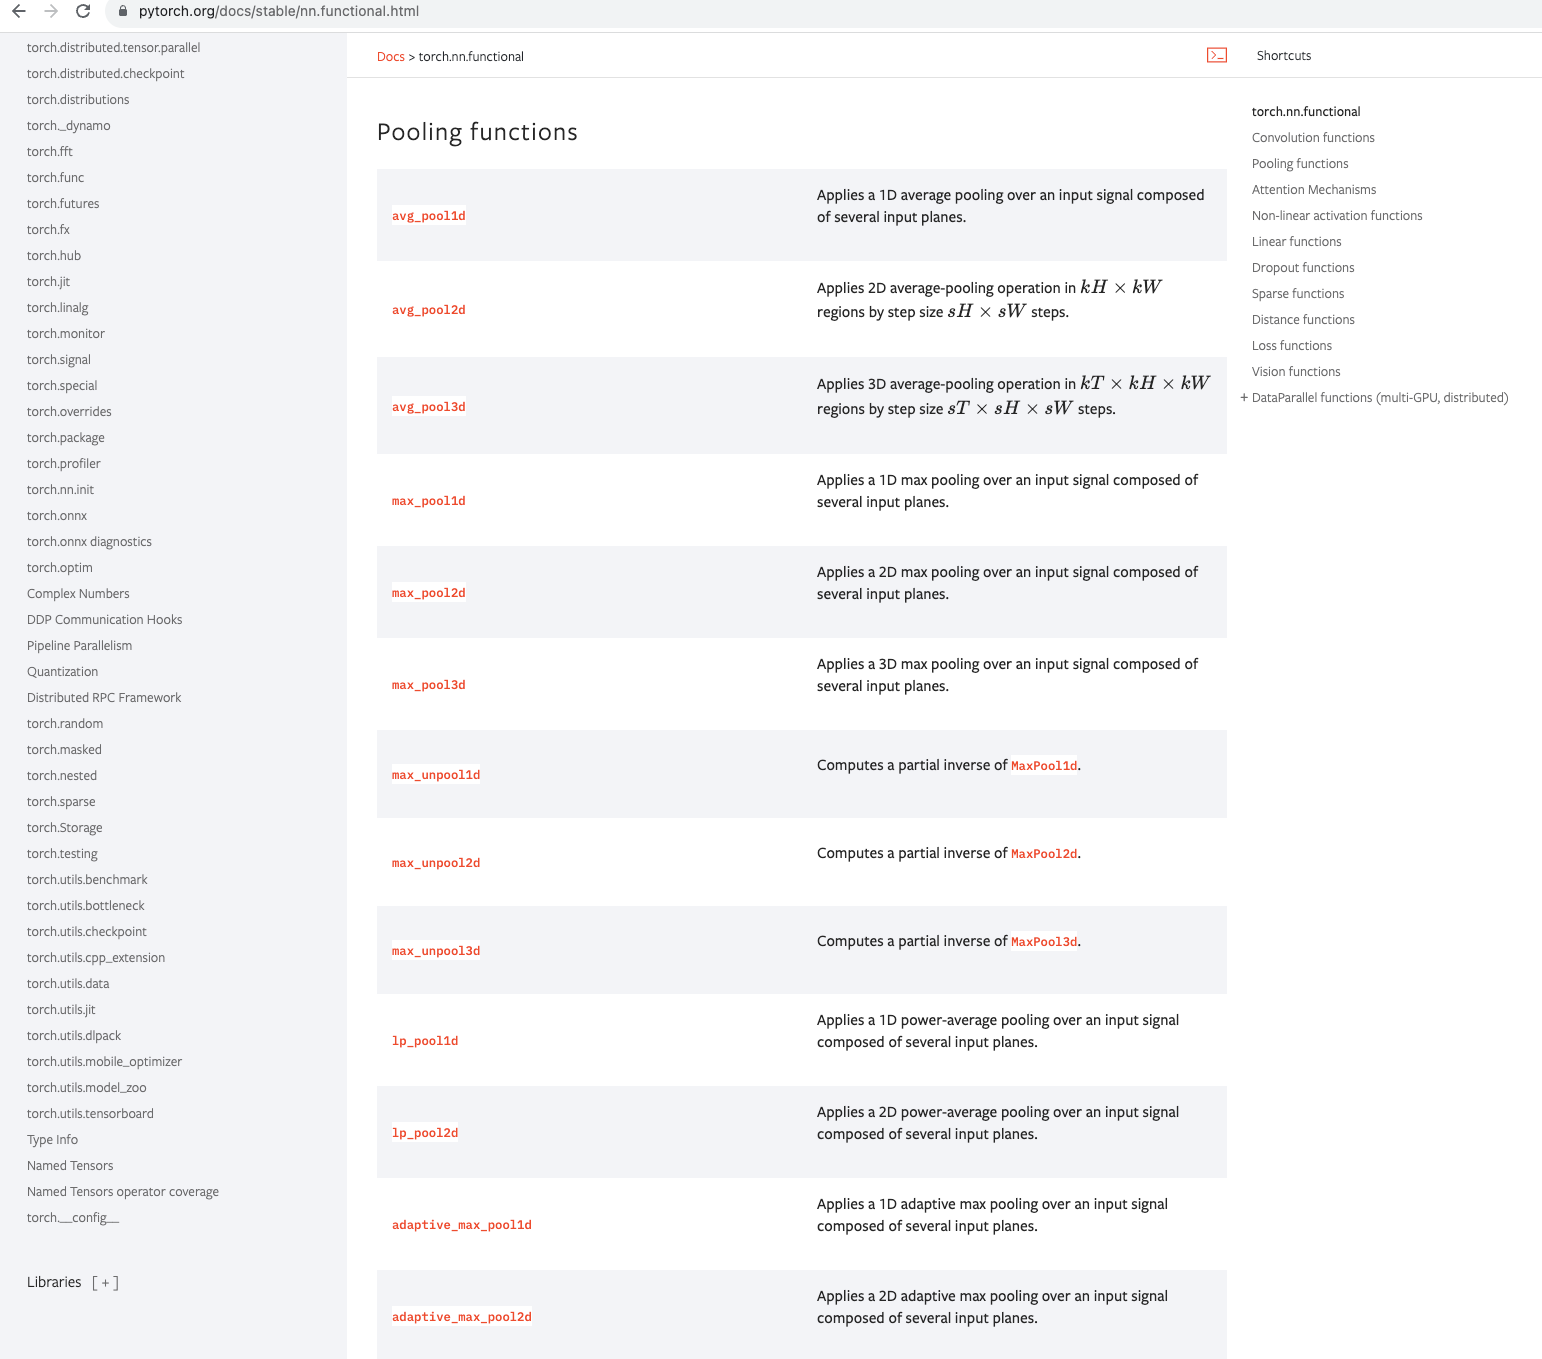Viewport: 1542px width, 1359px height.
Task: Follow the MaxPool2d reference link
Action: (x=1044, y=854)
